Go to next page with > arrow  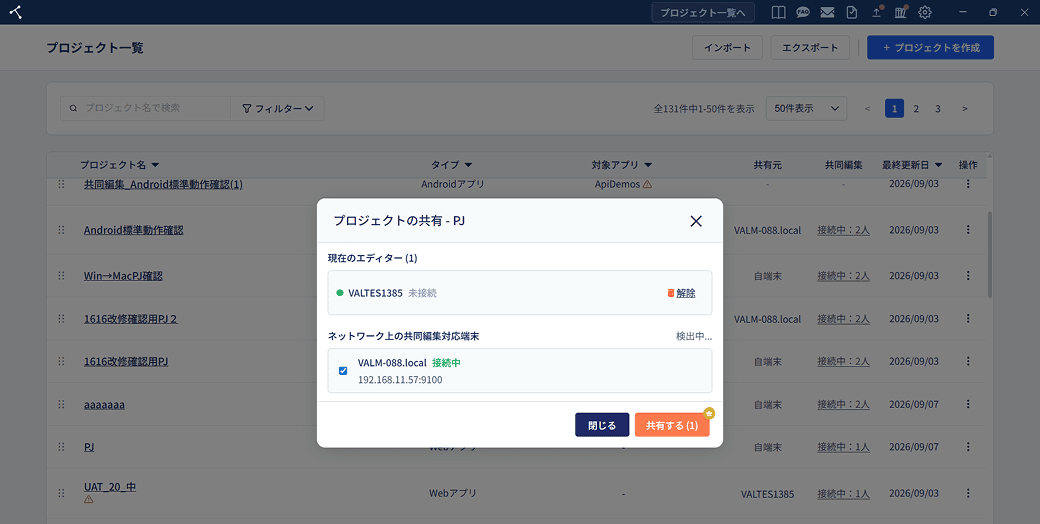pos(964,109)
